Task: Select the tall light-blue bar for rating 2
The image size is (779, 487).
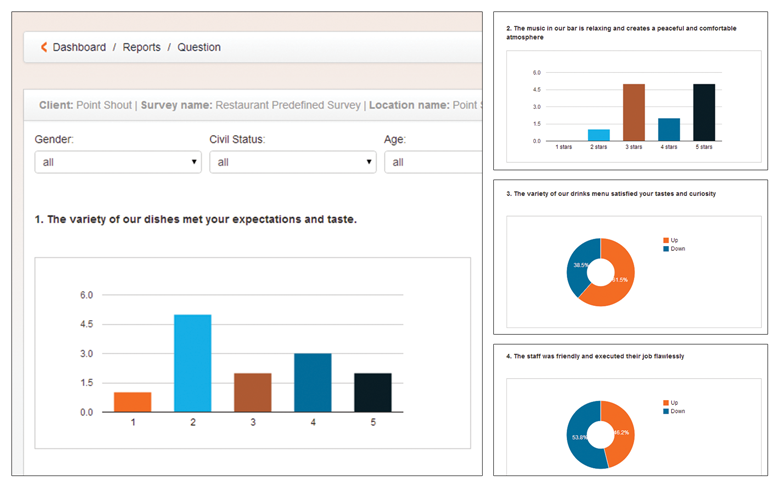Action: pyautogui.click(x=192, y=363)
